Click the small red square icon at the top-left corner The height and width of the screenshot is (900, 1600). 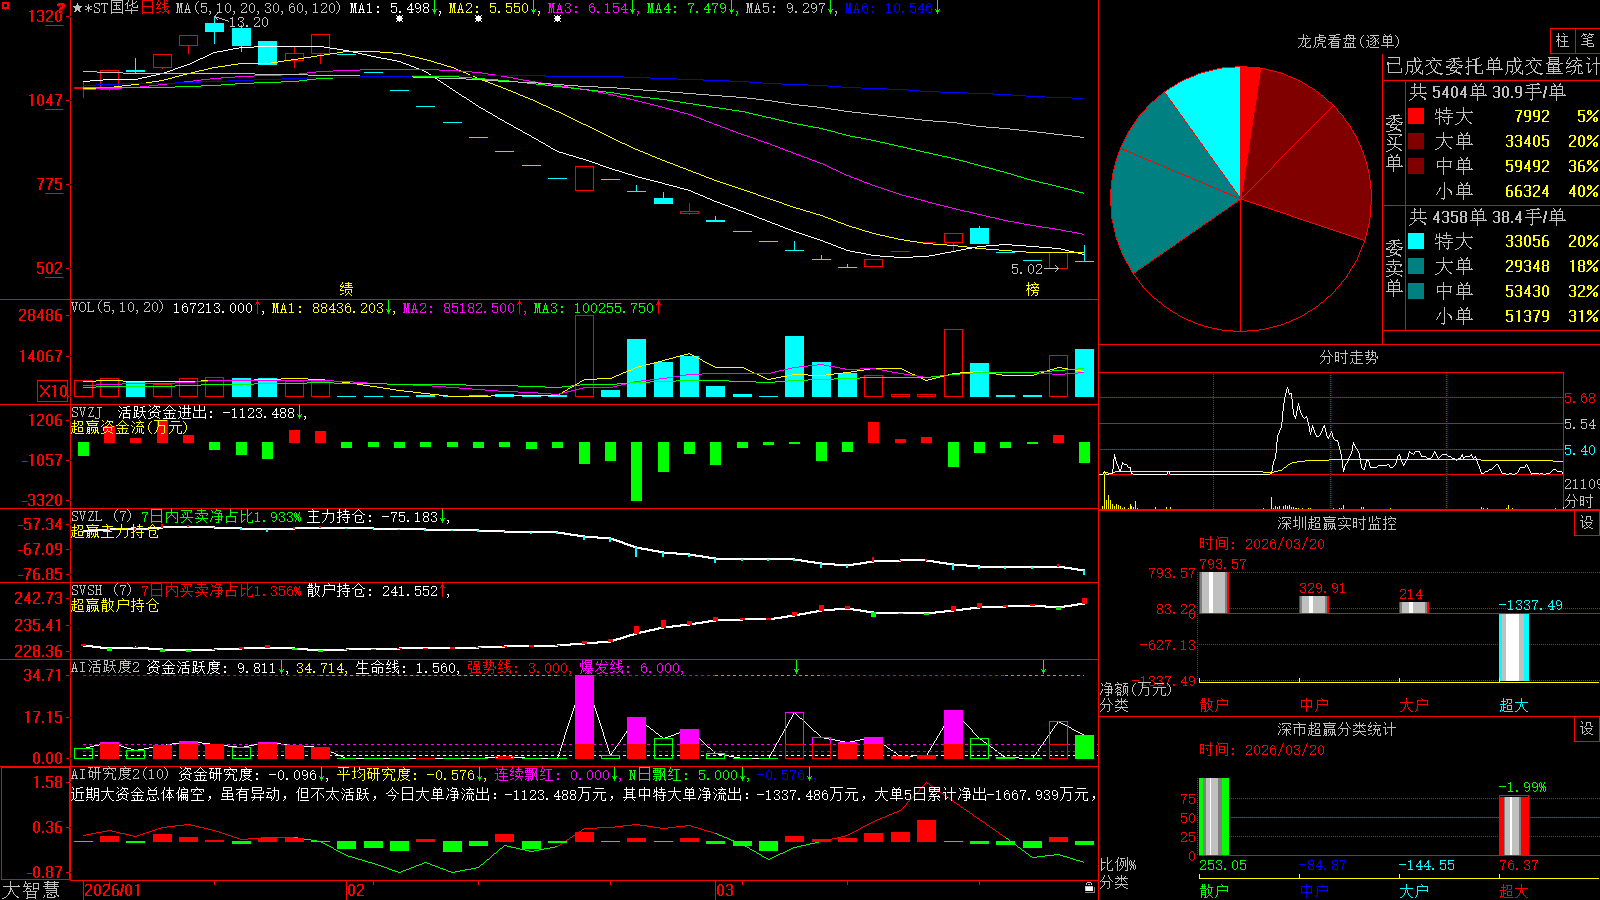click(5, 5)
